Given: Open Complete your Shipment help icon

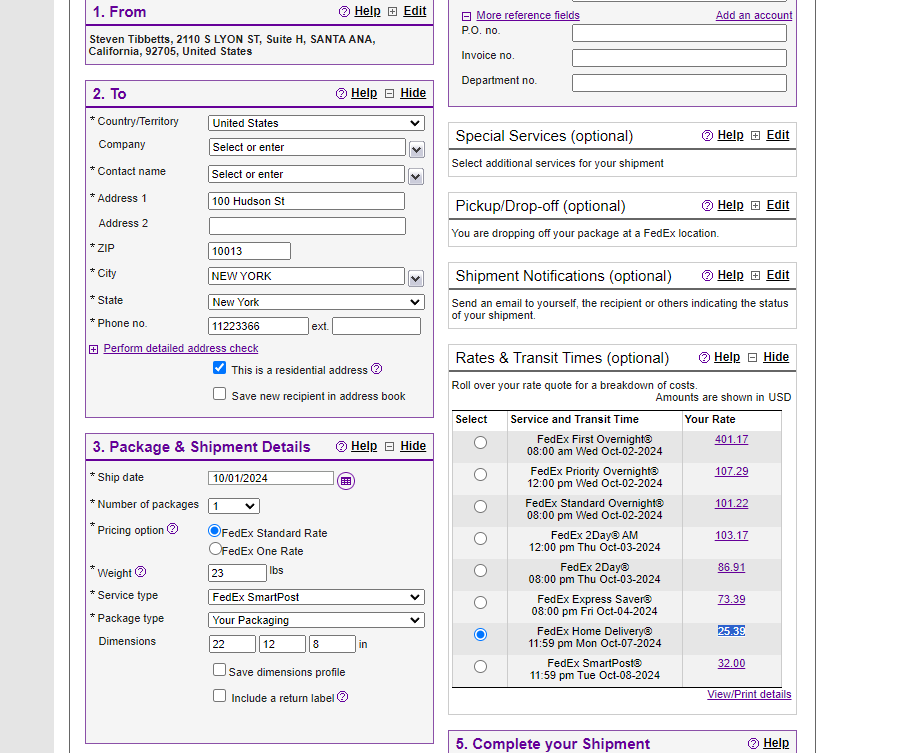Looking at the screenshot, I should tap(753, 744).
